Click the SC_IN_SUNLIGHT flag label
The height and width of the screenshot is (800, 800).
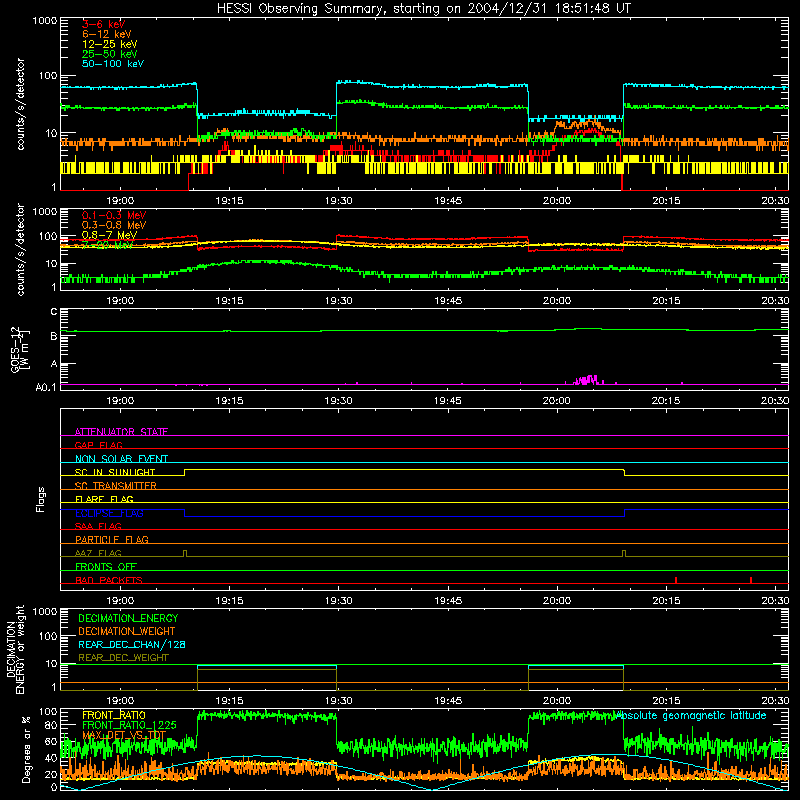(115, 472)
